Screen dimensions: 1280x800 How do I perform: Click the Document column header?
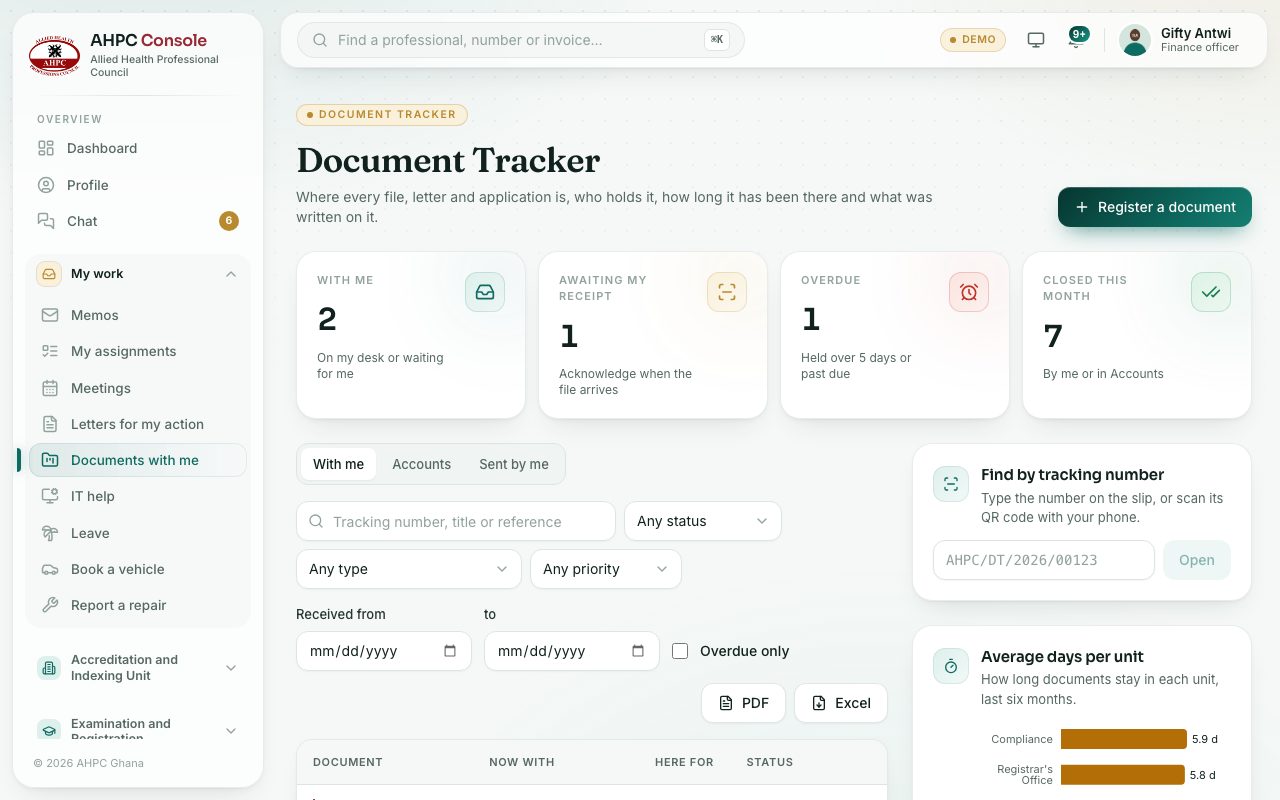pyautogui.click(x=348, y=762)
